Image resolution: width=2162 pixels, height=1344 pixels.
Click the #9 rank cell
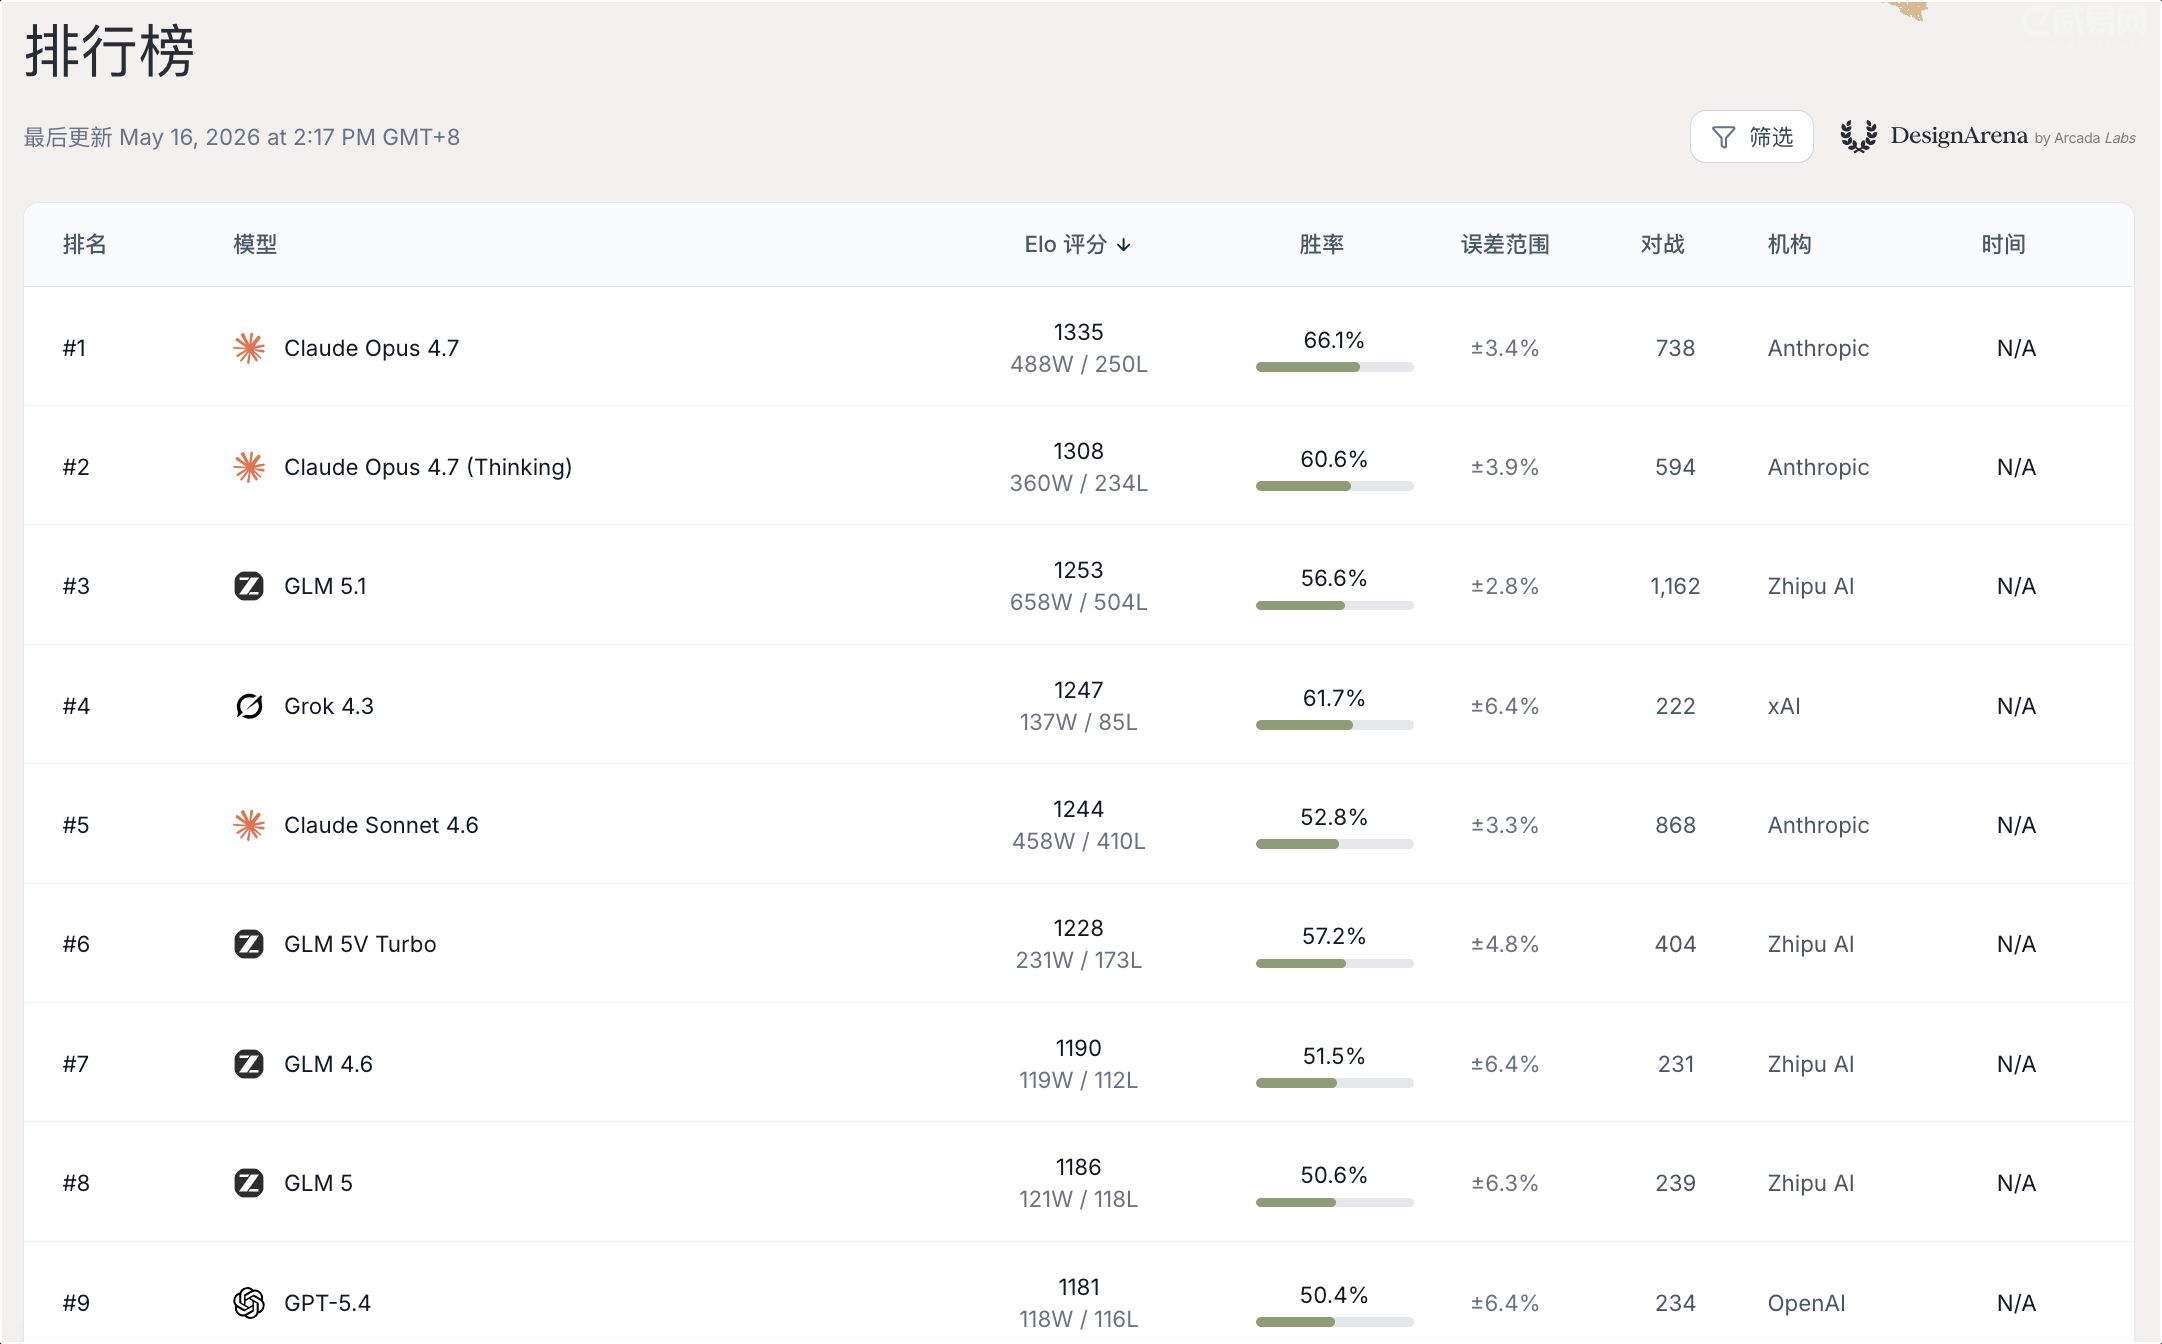(x=76, y=1303)
